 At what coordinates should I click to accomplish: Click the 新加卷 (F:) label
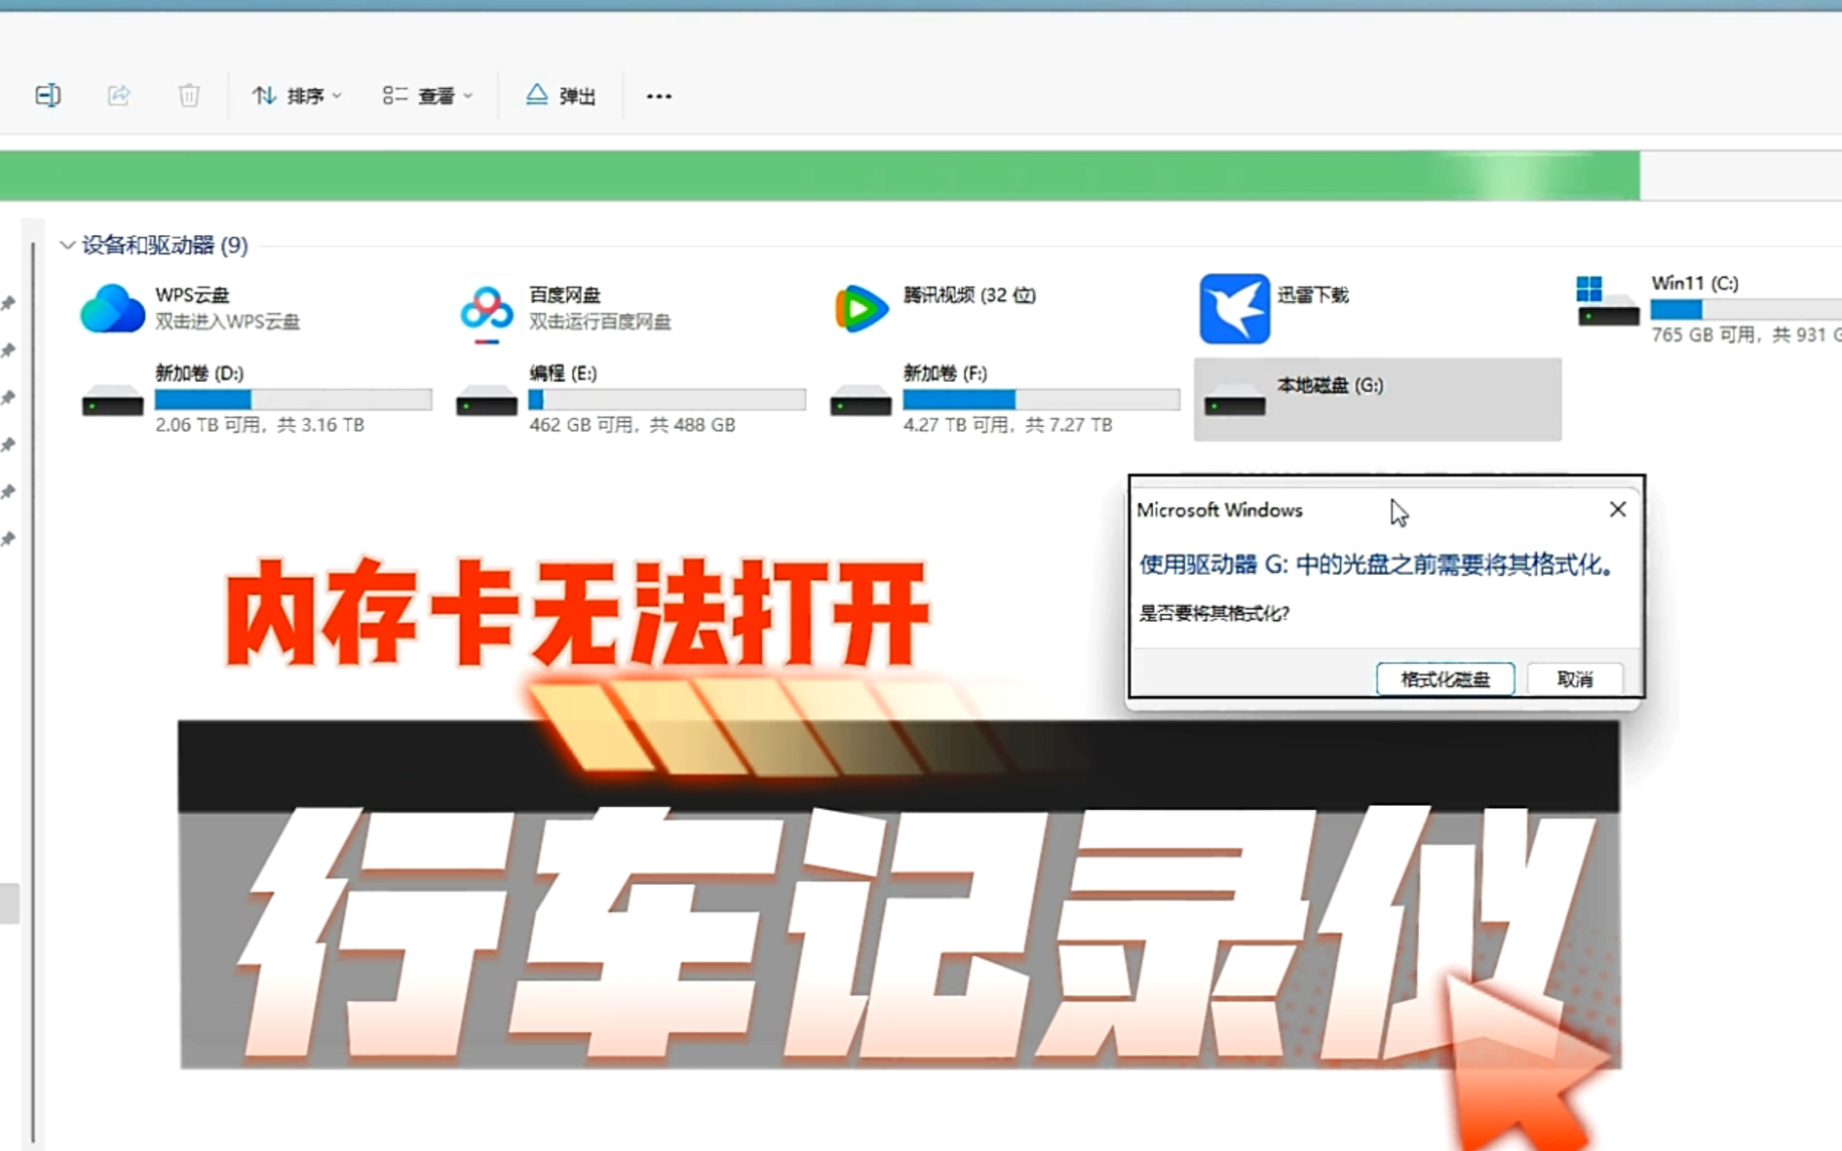pos(945,373)
